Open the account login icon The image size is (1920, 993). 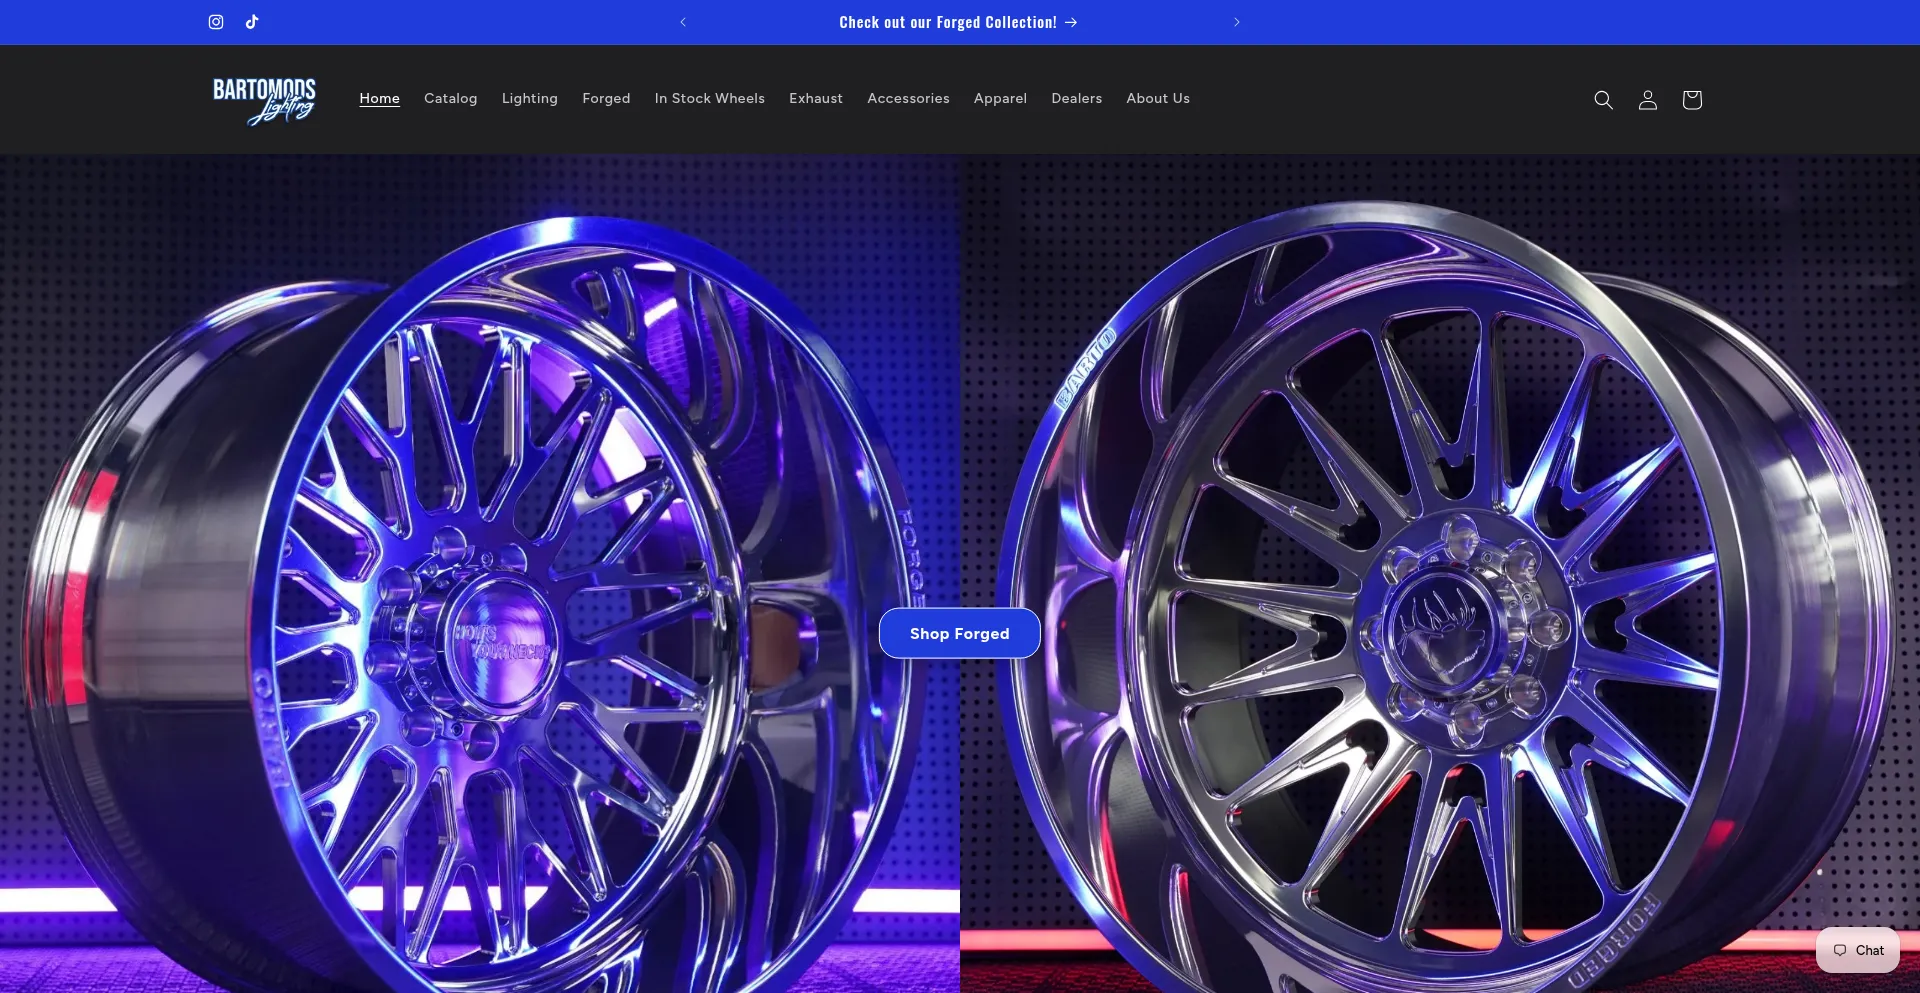pyautogui.click(x=1648, y=100)
